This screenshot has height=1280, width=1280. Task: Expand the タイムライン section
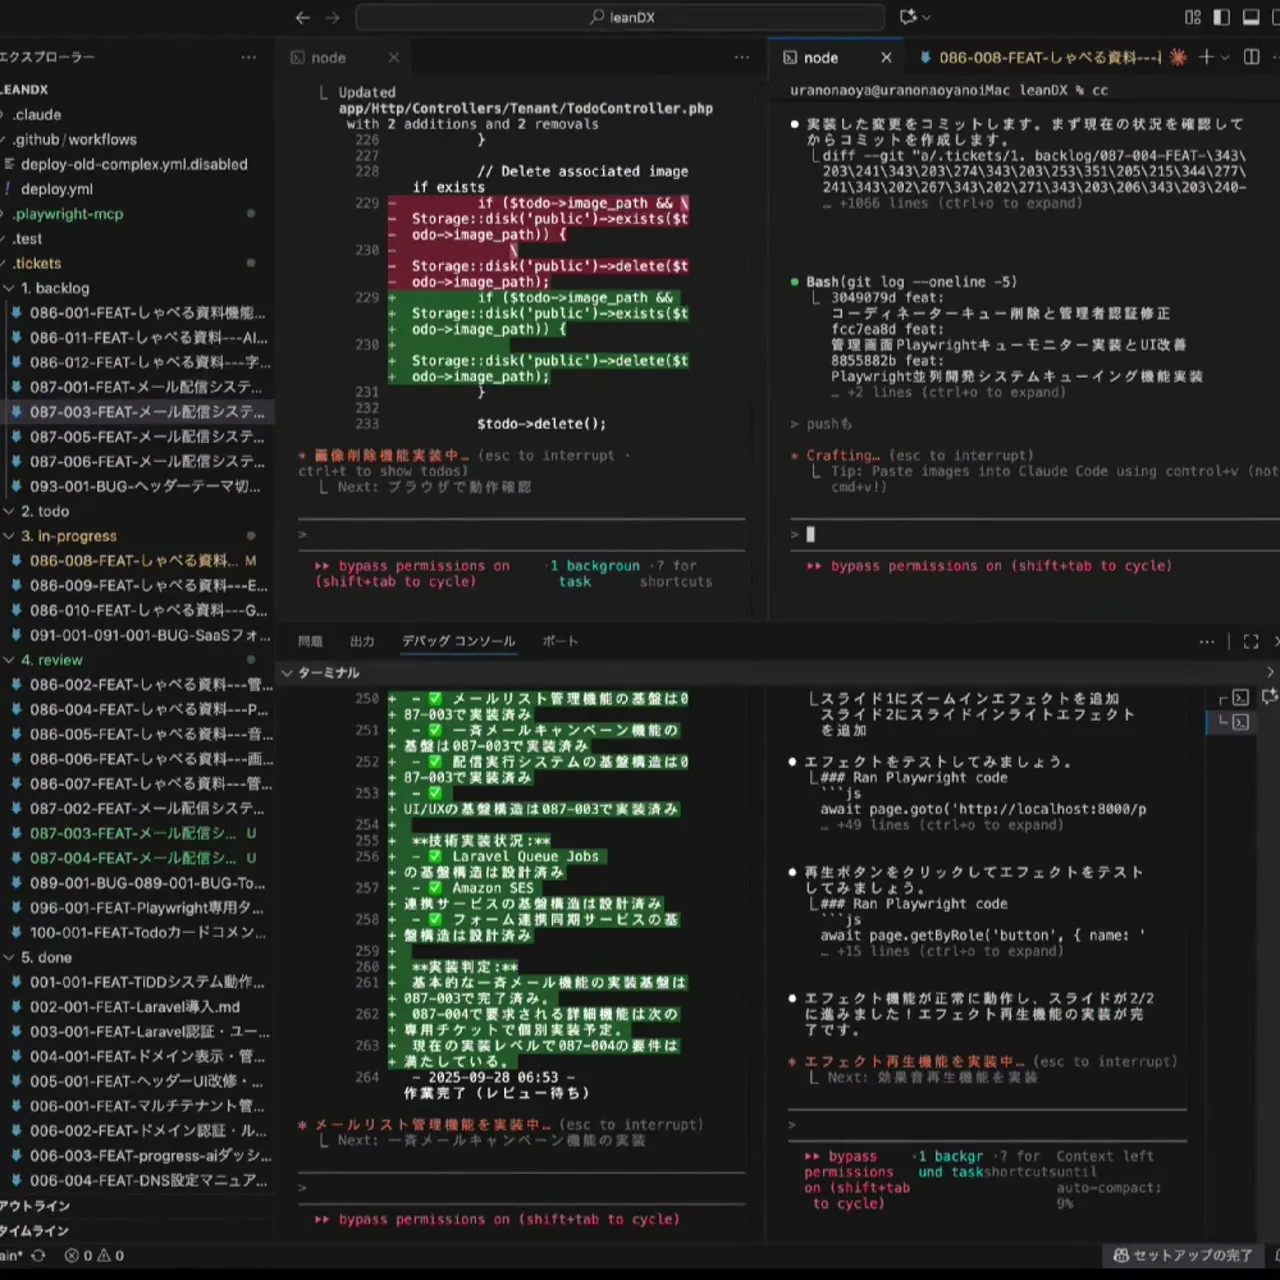[36, 1231]
